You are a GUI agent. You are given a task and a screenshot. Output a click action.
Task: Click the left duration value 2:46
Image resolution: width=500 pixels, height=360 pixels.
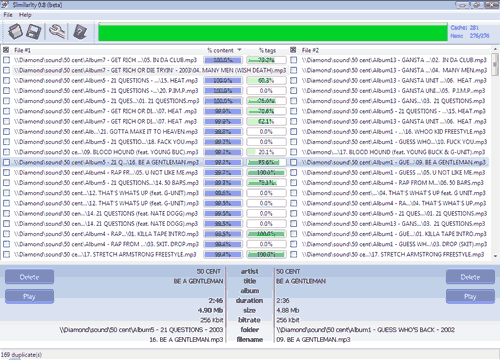coord(216,301)
